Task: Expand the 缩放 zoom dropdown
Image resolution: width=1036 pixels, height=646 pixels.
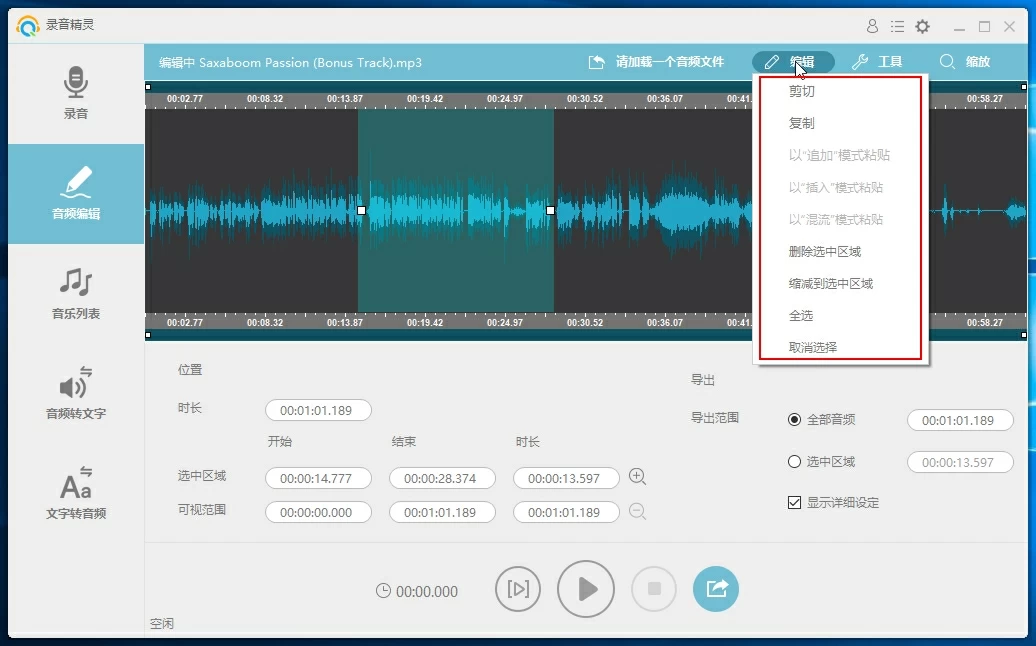Action: click(x=965, y=62)
